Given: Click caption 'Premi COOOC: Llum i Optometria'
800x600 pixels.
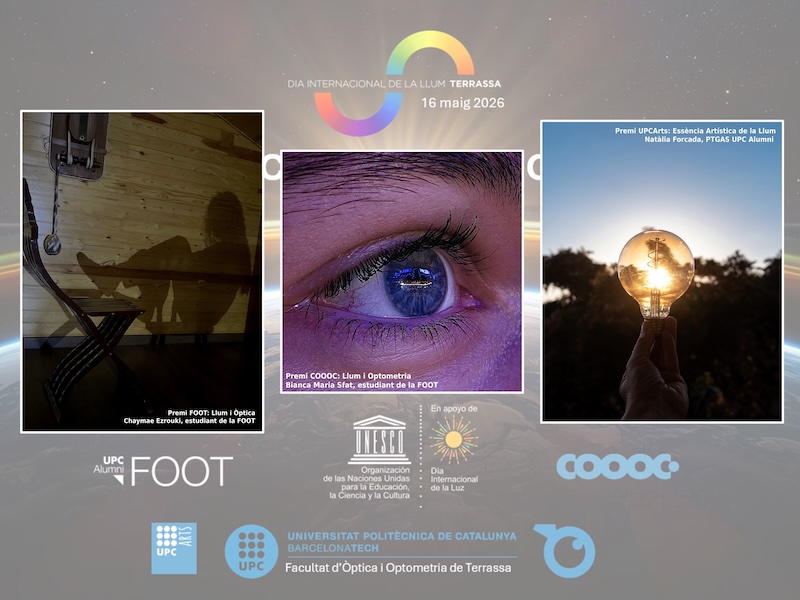Looking at the screenshot, I should tap(348, 376).
